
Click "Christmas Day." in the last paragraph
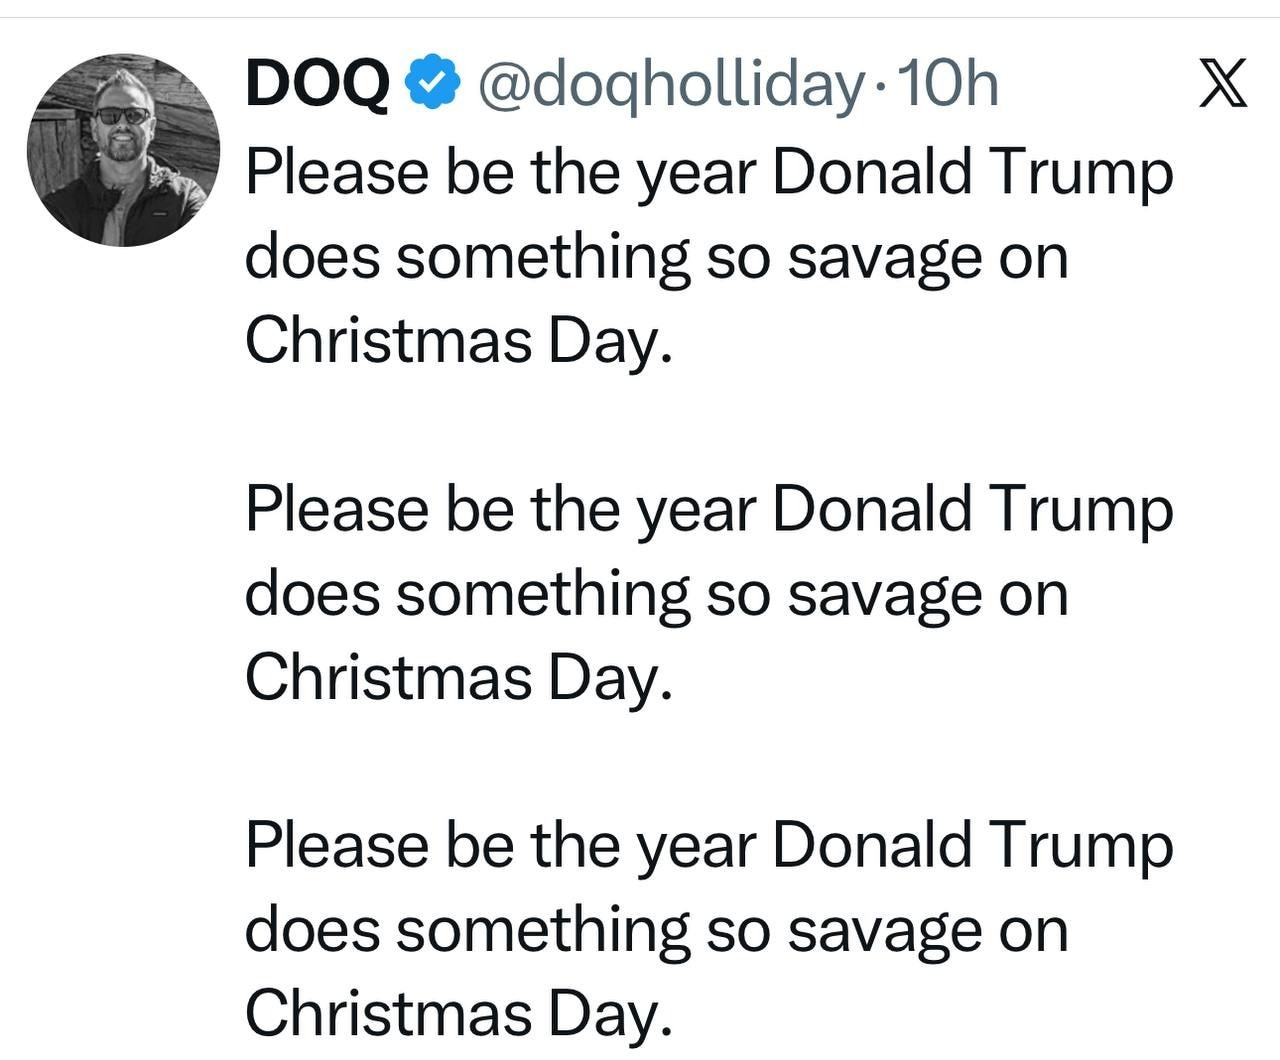(x=458, y=1014)
